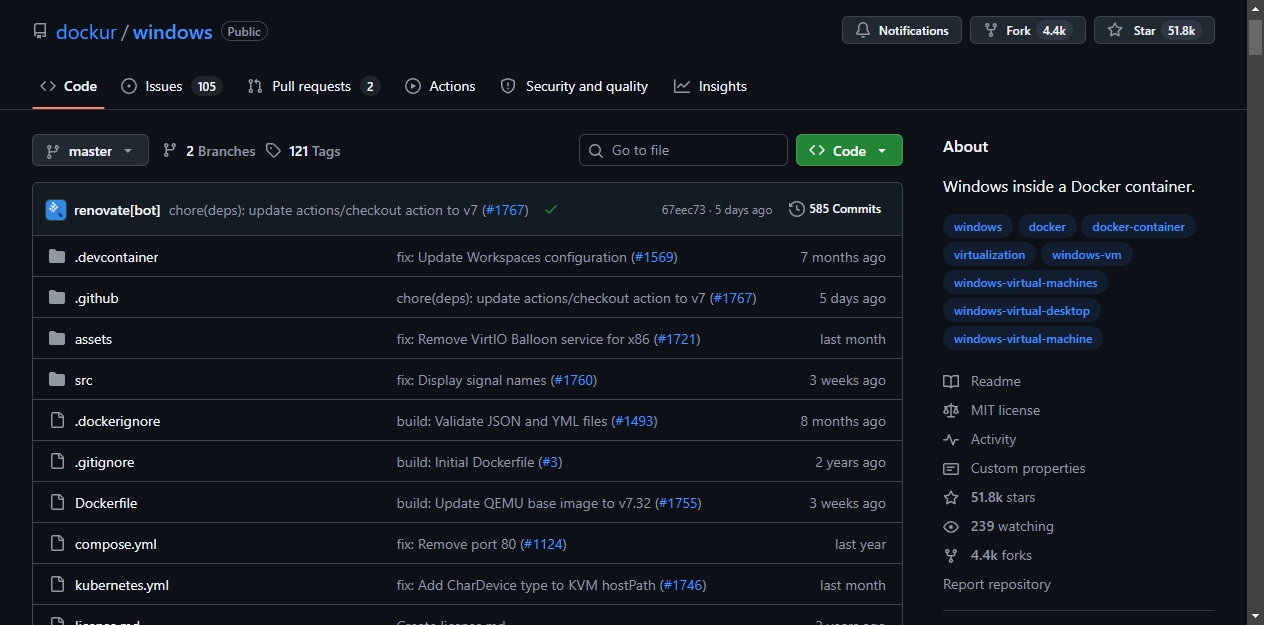Open the master branch dropdown

click(90, 151)
